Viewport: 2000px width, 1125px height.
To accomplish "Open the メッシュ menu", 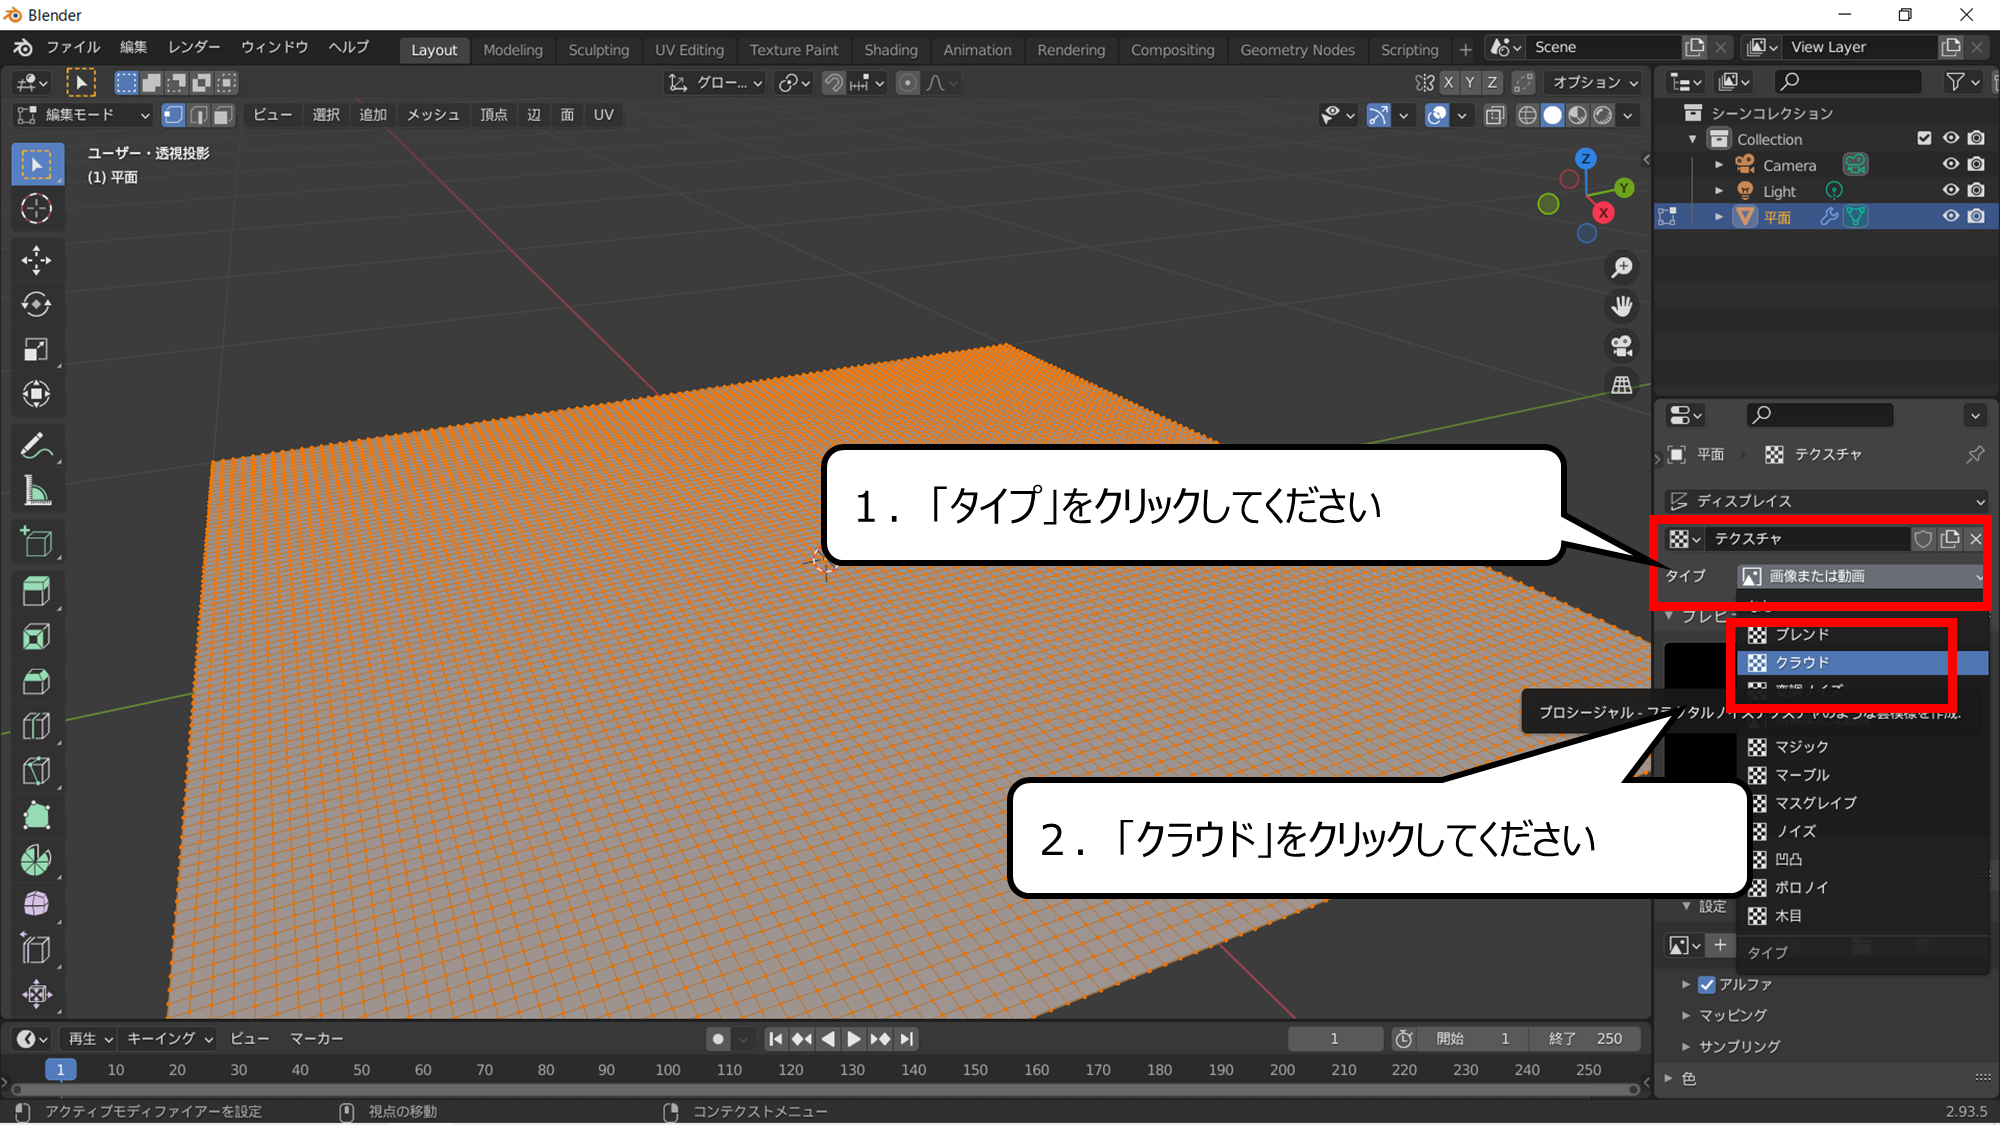I will (x=433, y=115).
